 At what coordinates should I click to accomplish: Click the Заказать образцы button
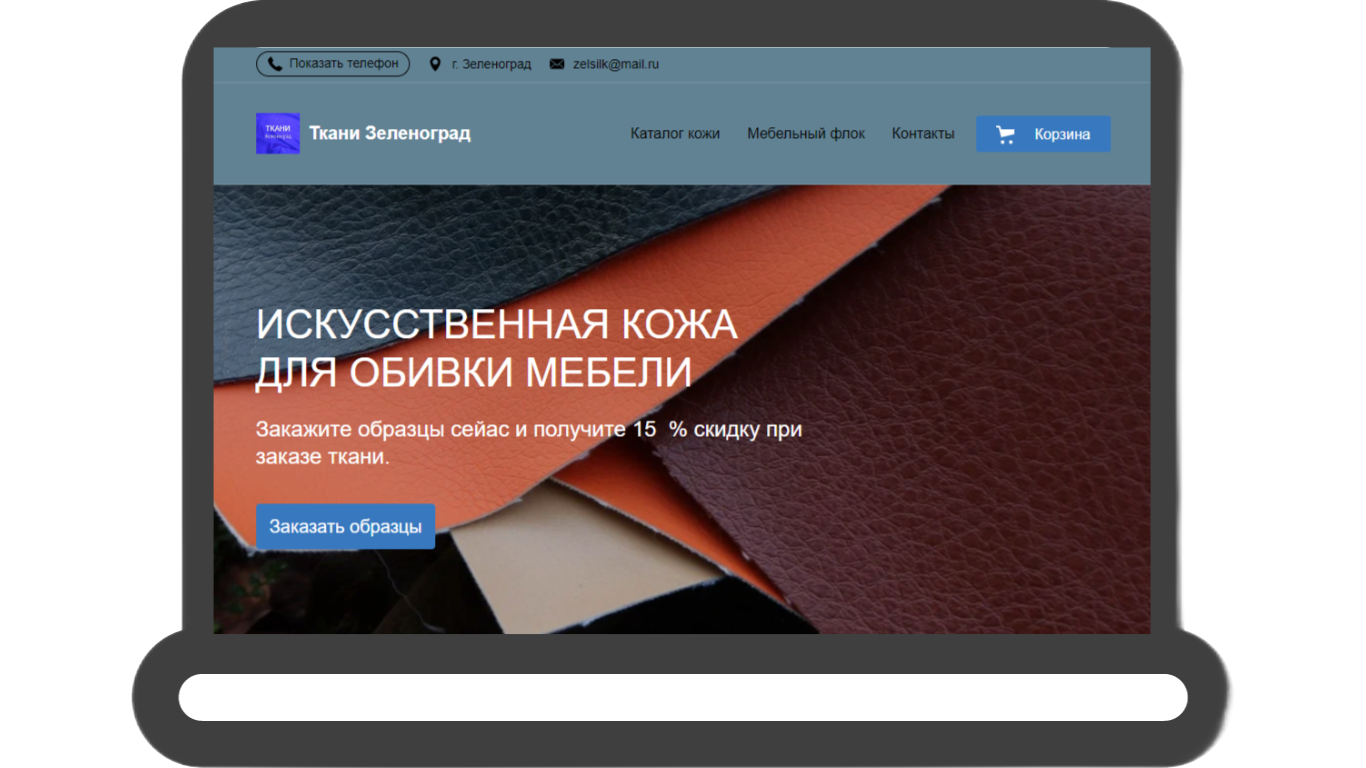pyautogui.click(x=345, y=526)
